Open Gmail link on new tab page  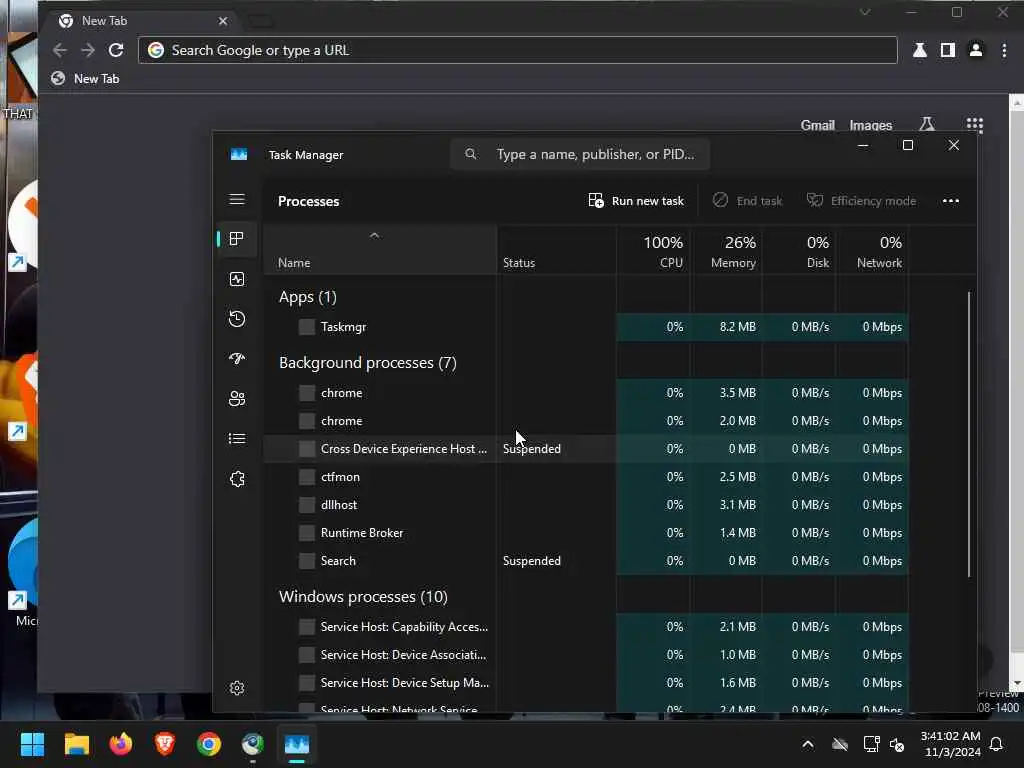click(818, 125)
